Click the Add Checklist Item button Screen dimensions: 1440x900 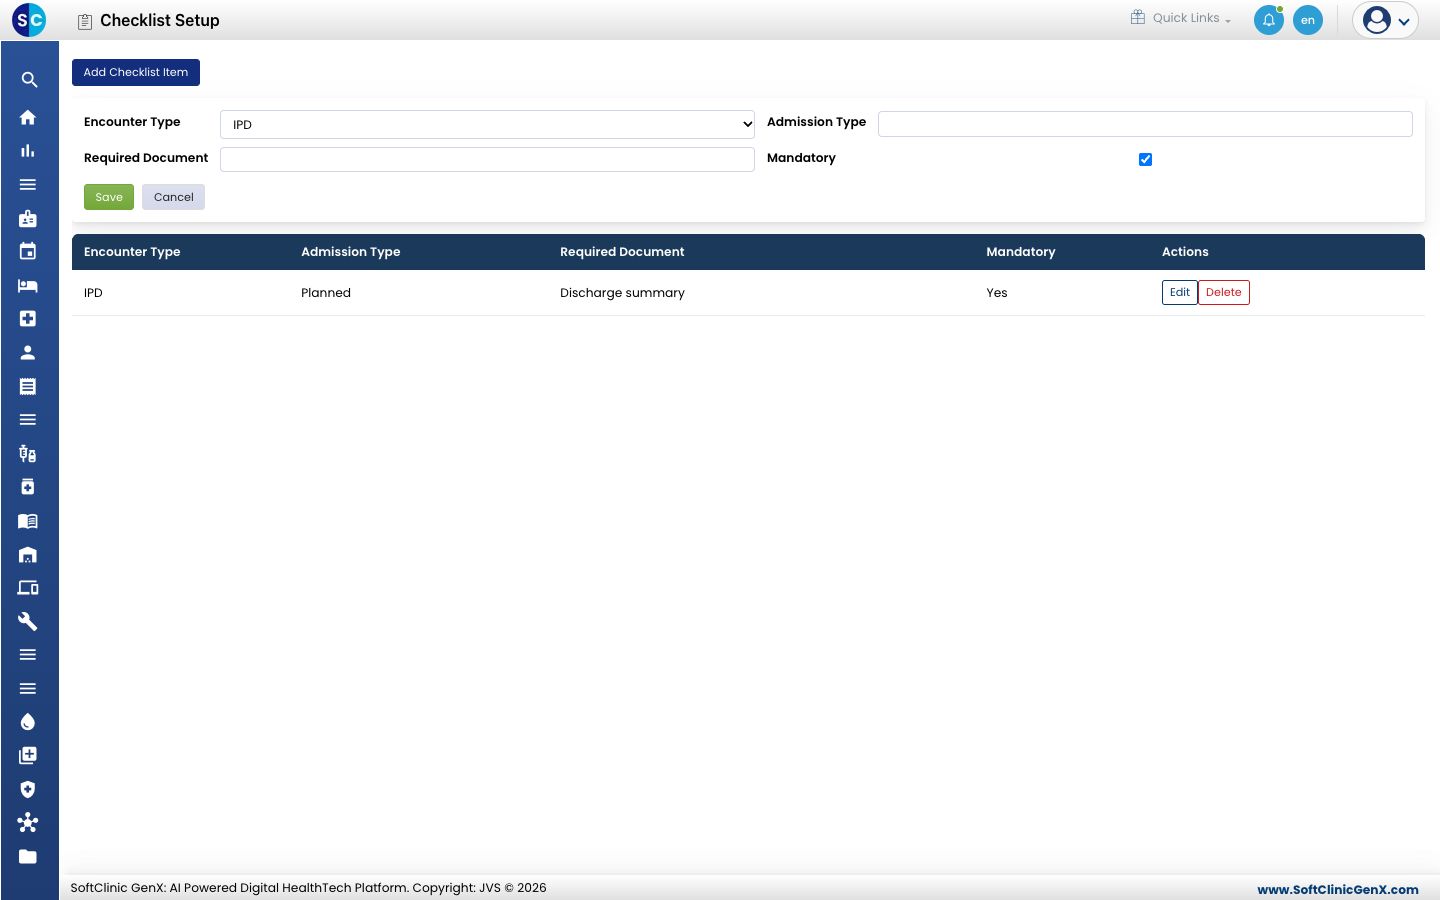pyautogui.click(x=136, y=72)
